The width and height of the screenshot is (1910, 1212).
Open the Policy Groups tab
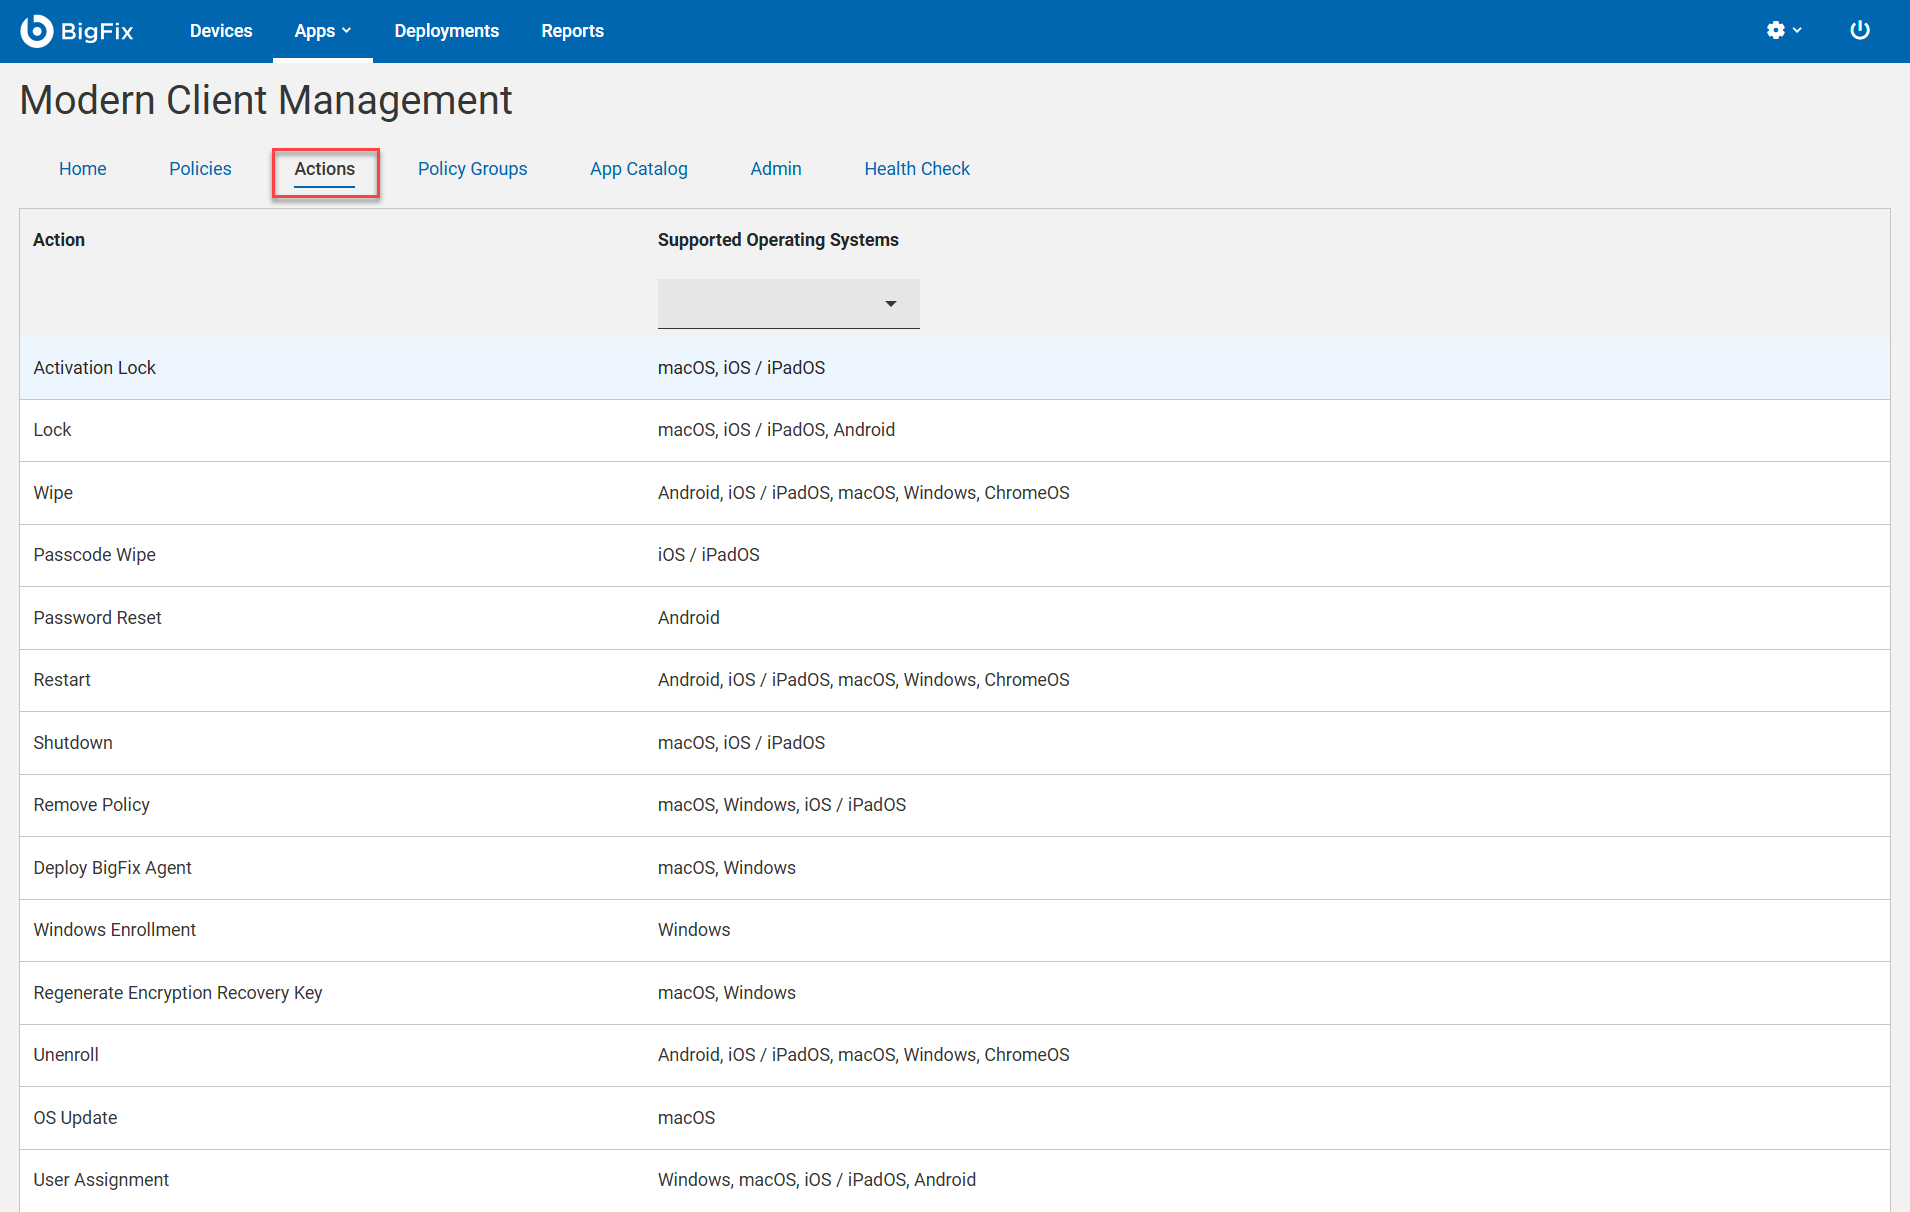pyautogui.click(x=472, y=169)
